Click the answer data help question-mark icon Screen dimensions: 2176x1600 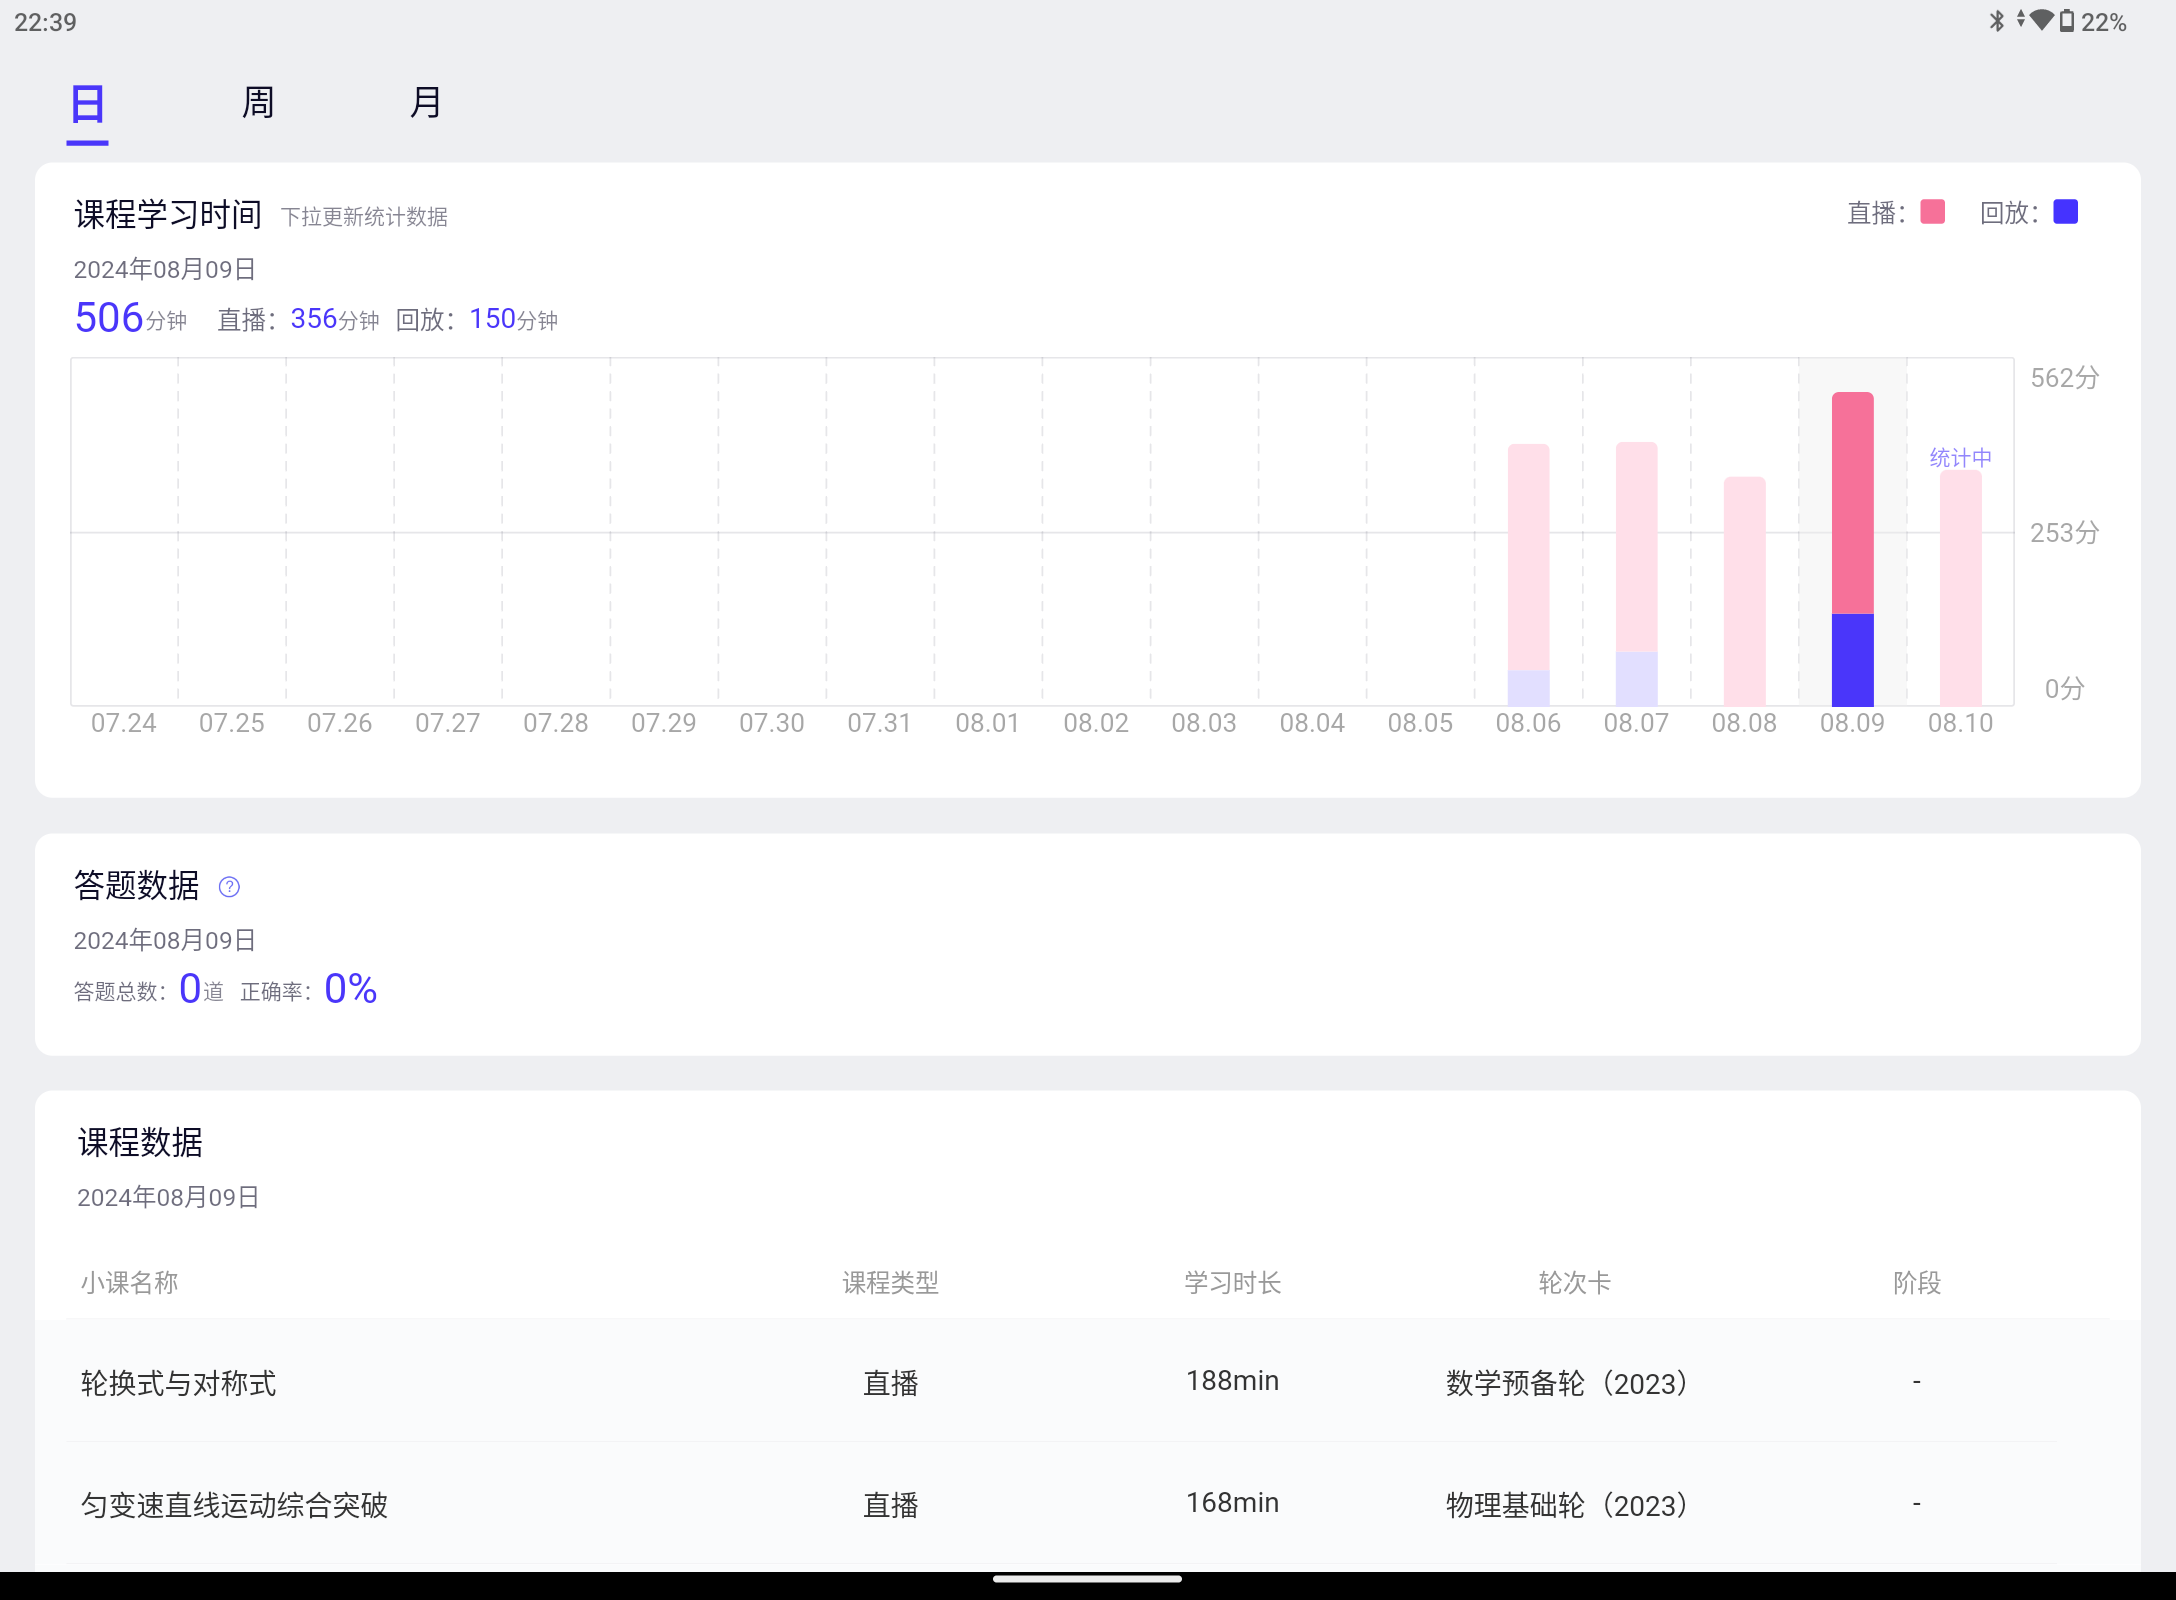coord(229,887)
